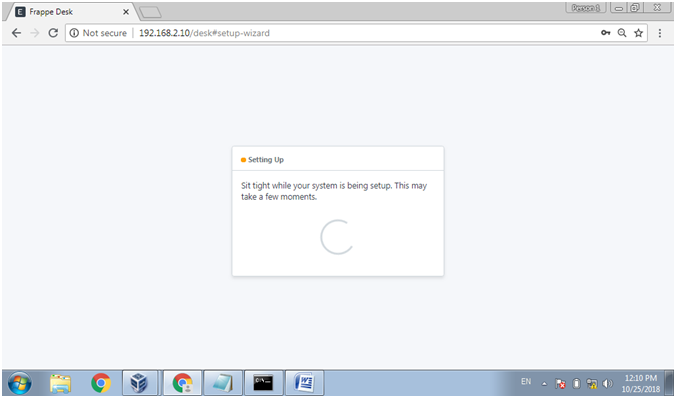Switch to the active Chrome window in taskbar
Image resolution: width=676 pixels, height=398 pixels.
[x=182, y=383]
